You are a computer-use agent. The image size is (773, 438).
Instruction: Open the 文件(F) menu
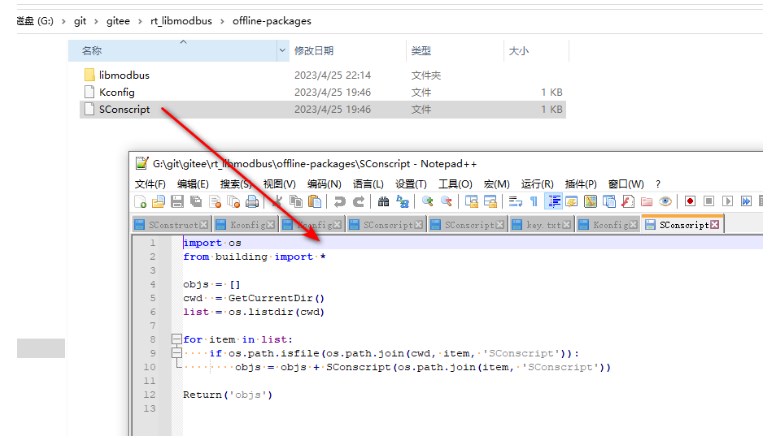(150, 184)
